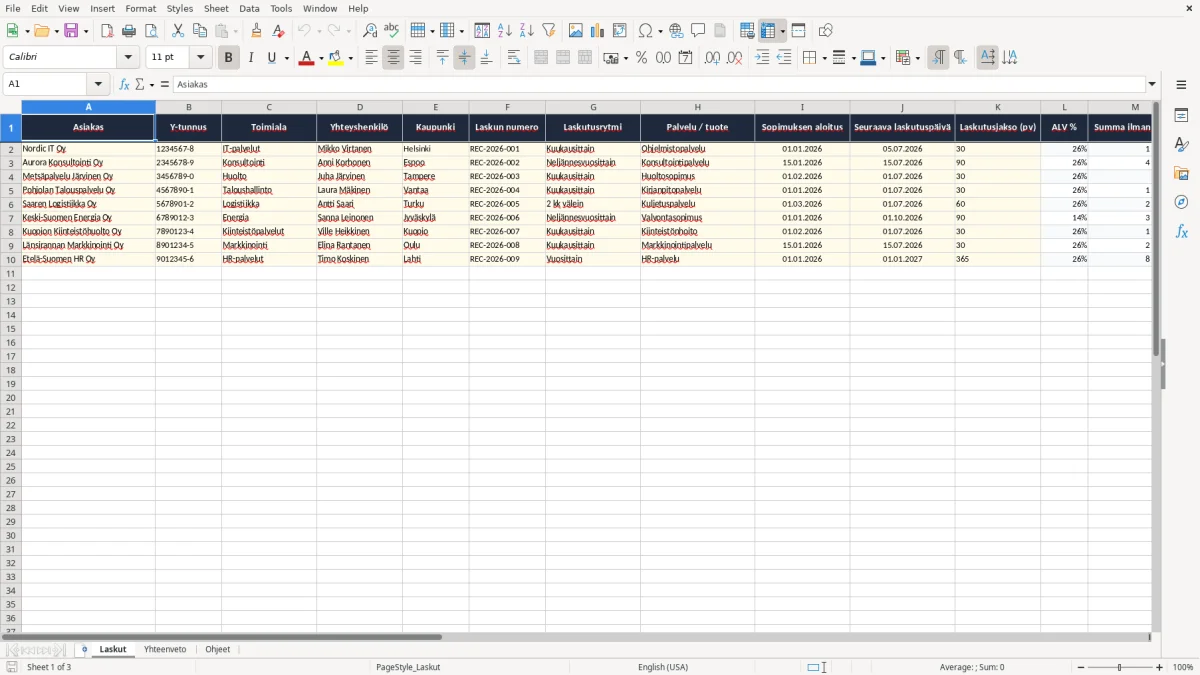This screenshot has width=1200, height=675.
Task: Switch to the Yhteenveto sheet tab
Action: click(165, 649)
